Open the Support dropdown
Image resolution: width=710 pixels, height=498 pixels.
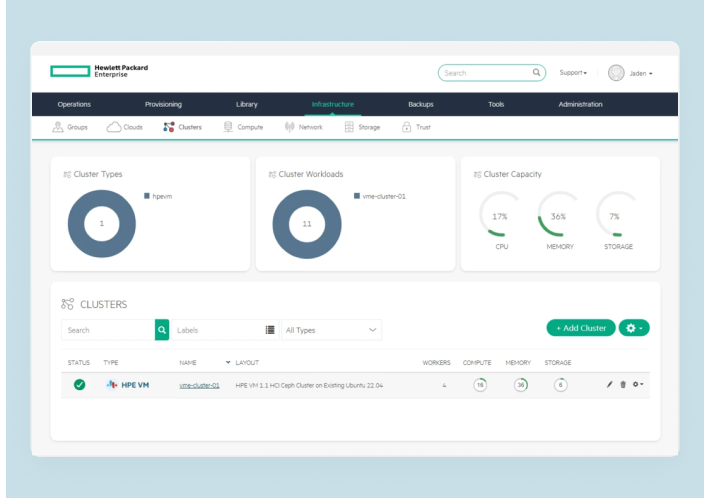pyautogui.click(x=573, y=72)
